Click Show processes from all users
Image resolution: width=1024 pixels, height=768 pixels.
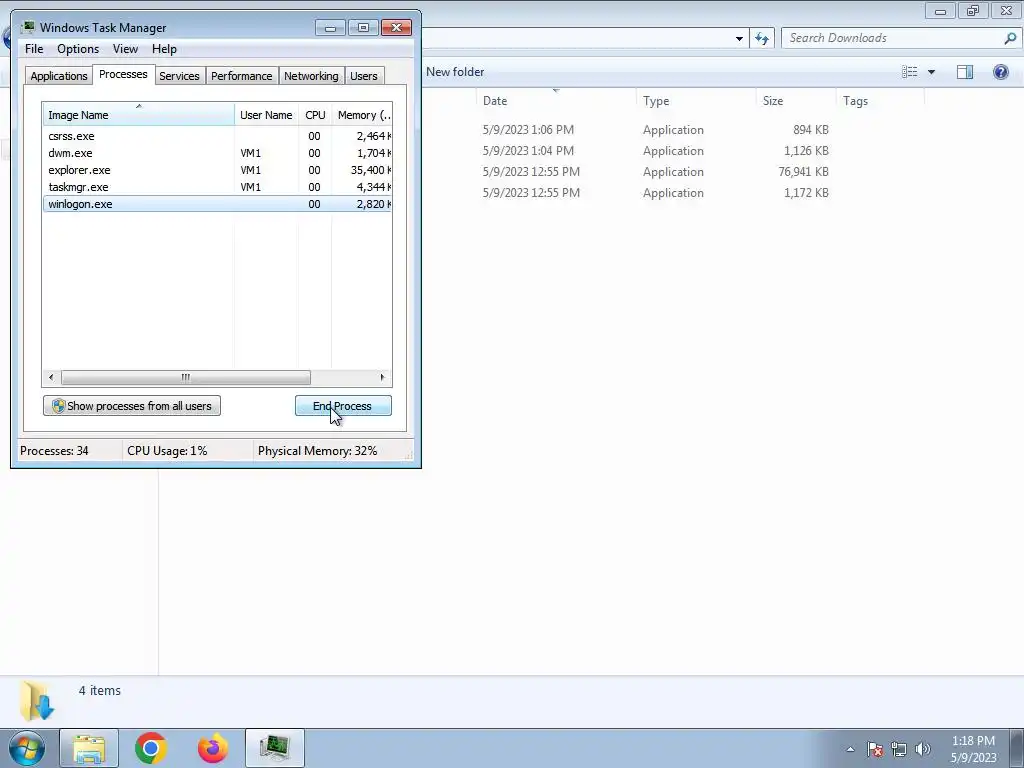[132, 406]
